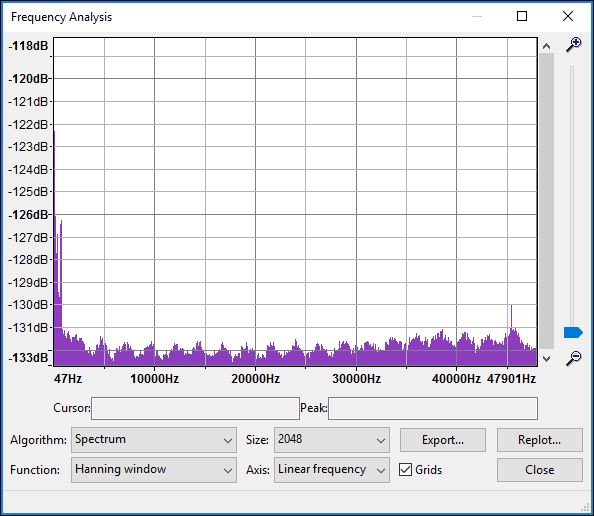Click the blue vertical zoom slider handle

573,333
